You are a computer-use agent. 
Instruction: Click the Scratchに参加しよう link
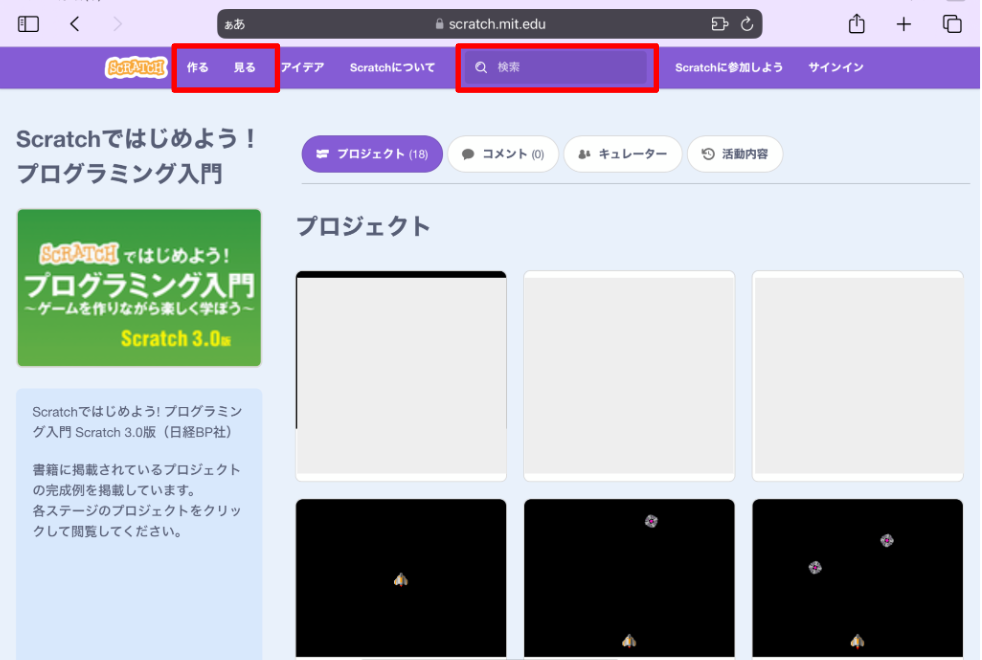[x=729, y=67]
